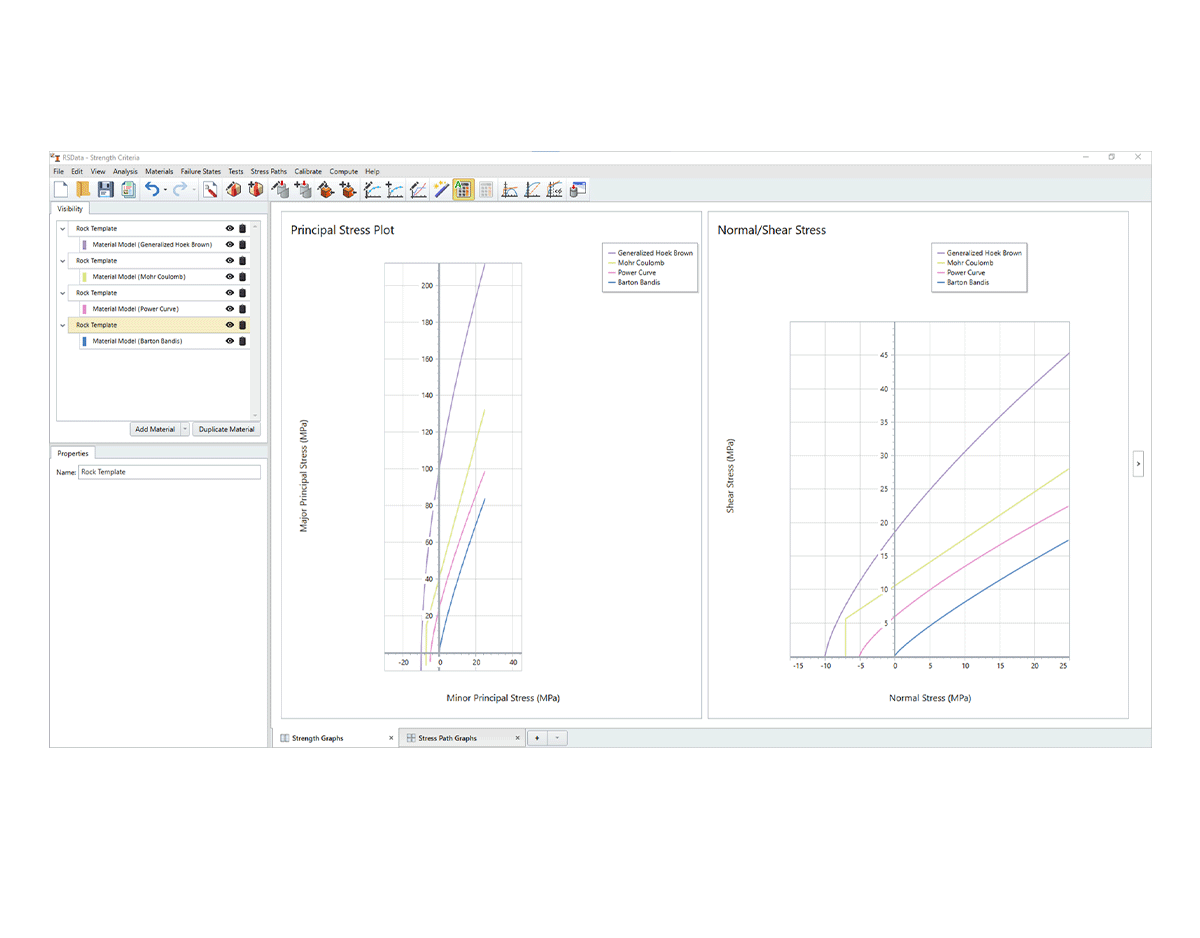The height and width of the screenshot is (938, 1200).
Task: Click the Name input field in Properties
Action: click(x=169, y=472)
